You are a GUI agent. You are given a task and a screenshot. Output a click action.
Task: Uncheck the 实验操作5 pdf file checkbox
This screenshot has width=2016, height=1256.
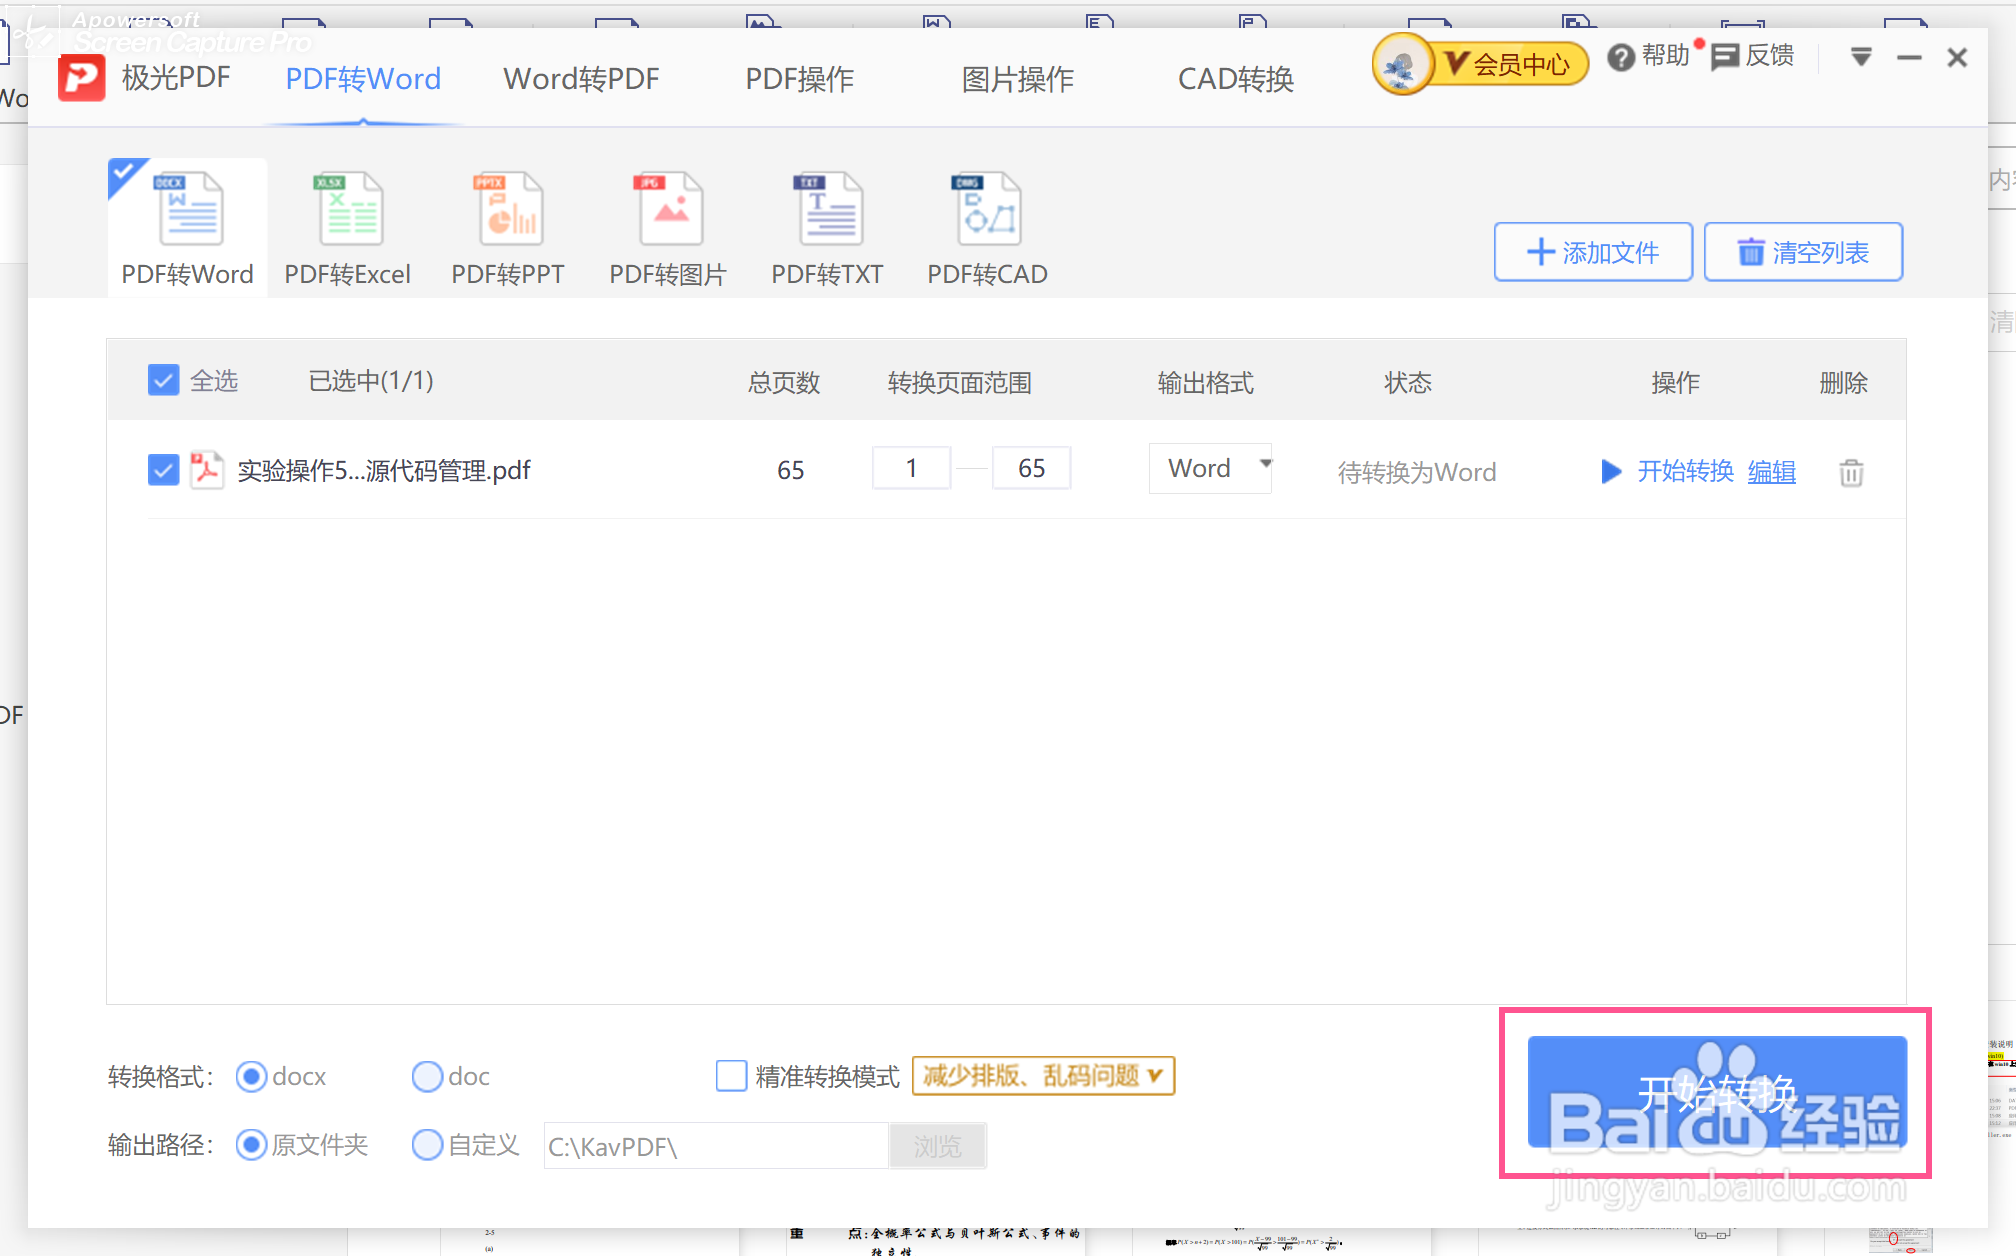coord(163,469)
